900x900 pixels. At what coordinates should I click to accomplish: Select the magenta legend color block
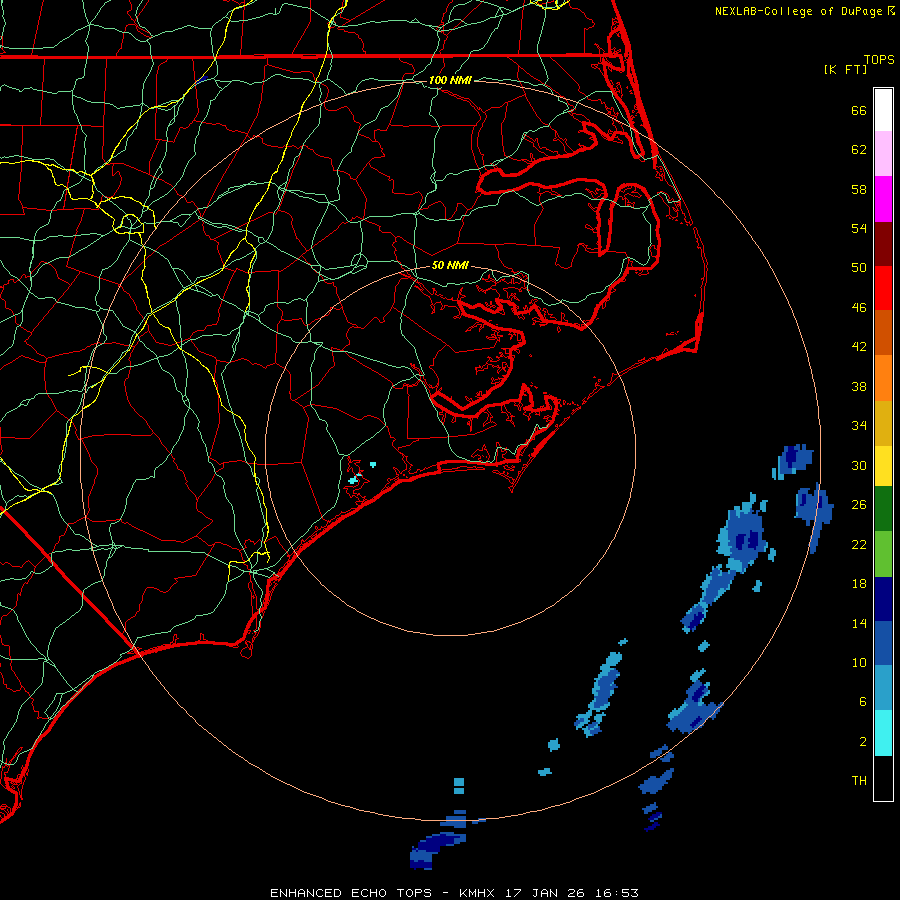[883, 199]
